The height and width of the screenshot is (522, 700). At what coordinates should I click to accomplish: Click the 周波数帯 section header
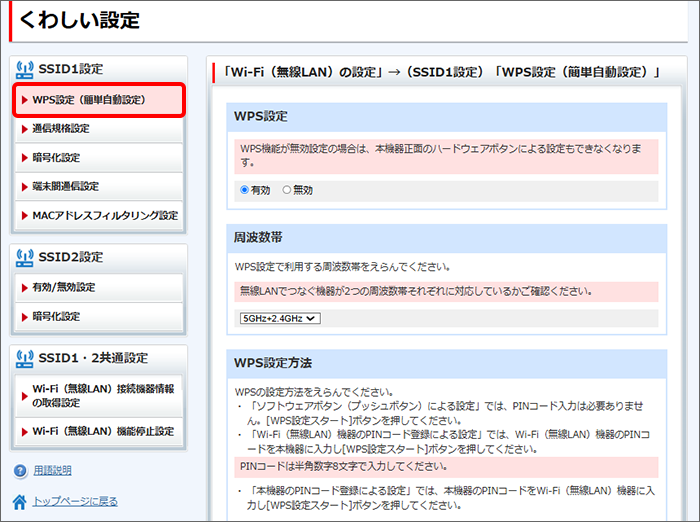(446, 238)
